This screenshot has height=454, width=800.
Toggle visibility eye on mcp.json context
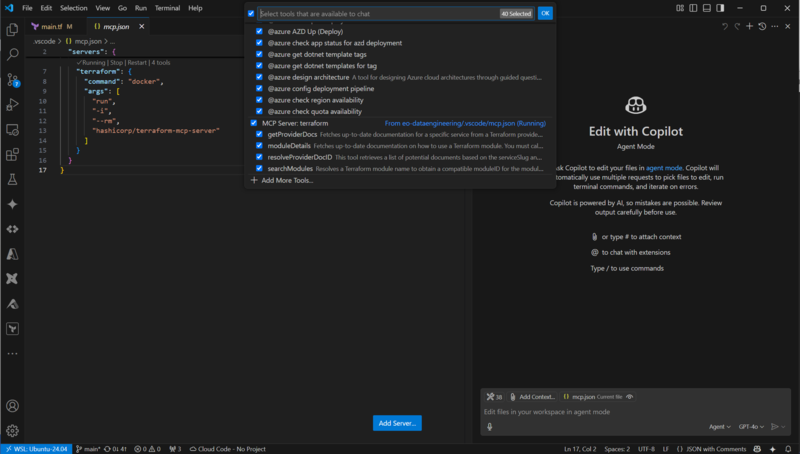pyautogui.click(x=630, y=396)
